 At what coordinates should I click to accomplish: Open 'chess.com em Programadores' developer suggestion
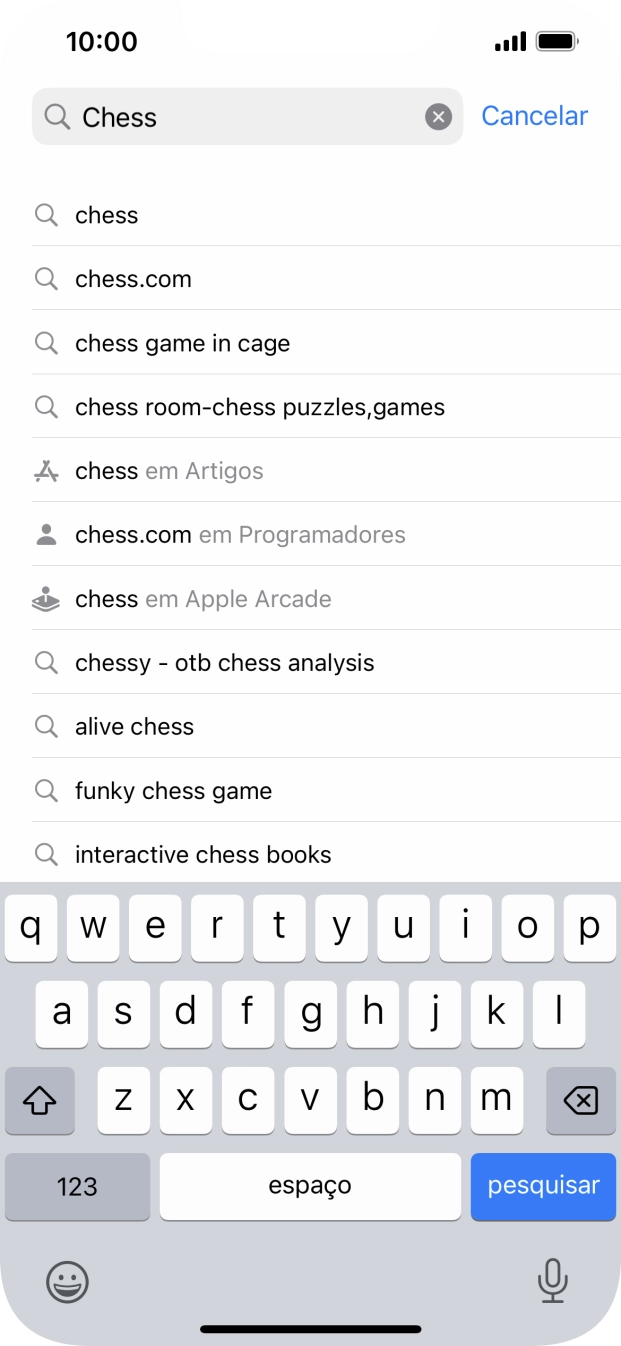pyautogui.click(x=240, y=535)
